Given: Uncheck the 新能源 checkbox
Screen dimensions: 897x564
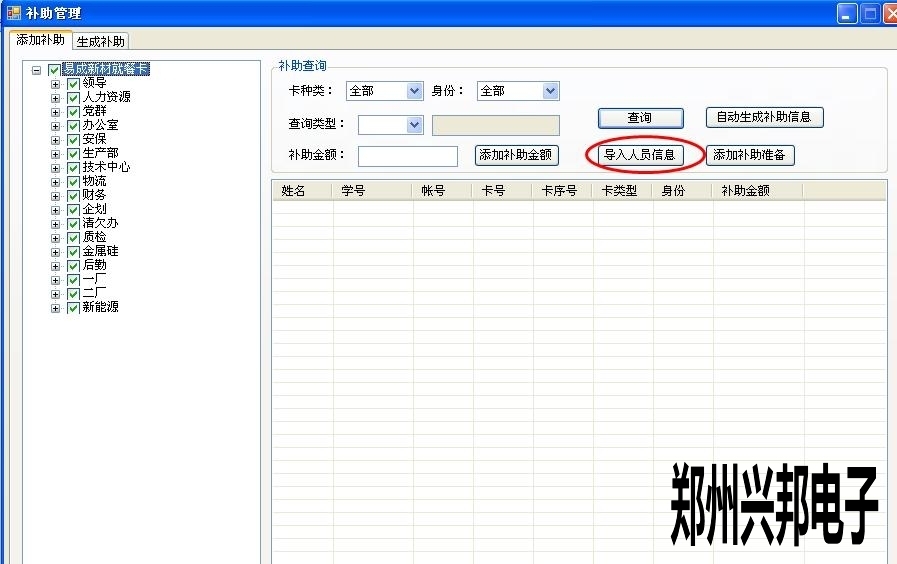Looking at the screenshot, I should pos(73,308).
